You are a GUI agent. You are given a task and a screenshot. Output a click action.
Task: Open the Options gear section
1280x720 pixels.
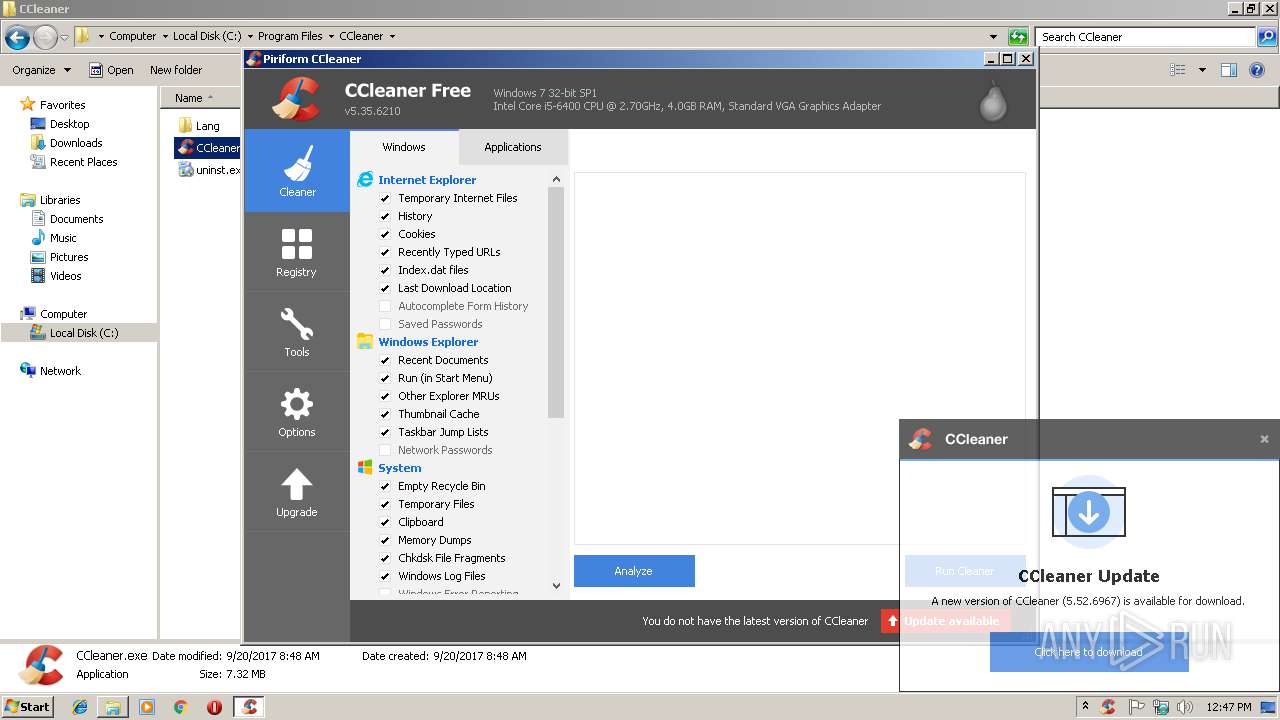pyautogui.click(x=297, y=411)
